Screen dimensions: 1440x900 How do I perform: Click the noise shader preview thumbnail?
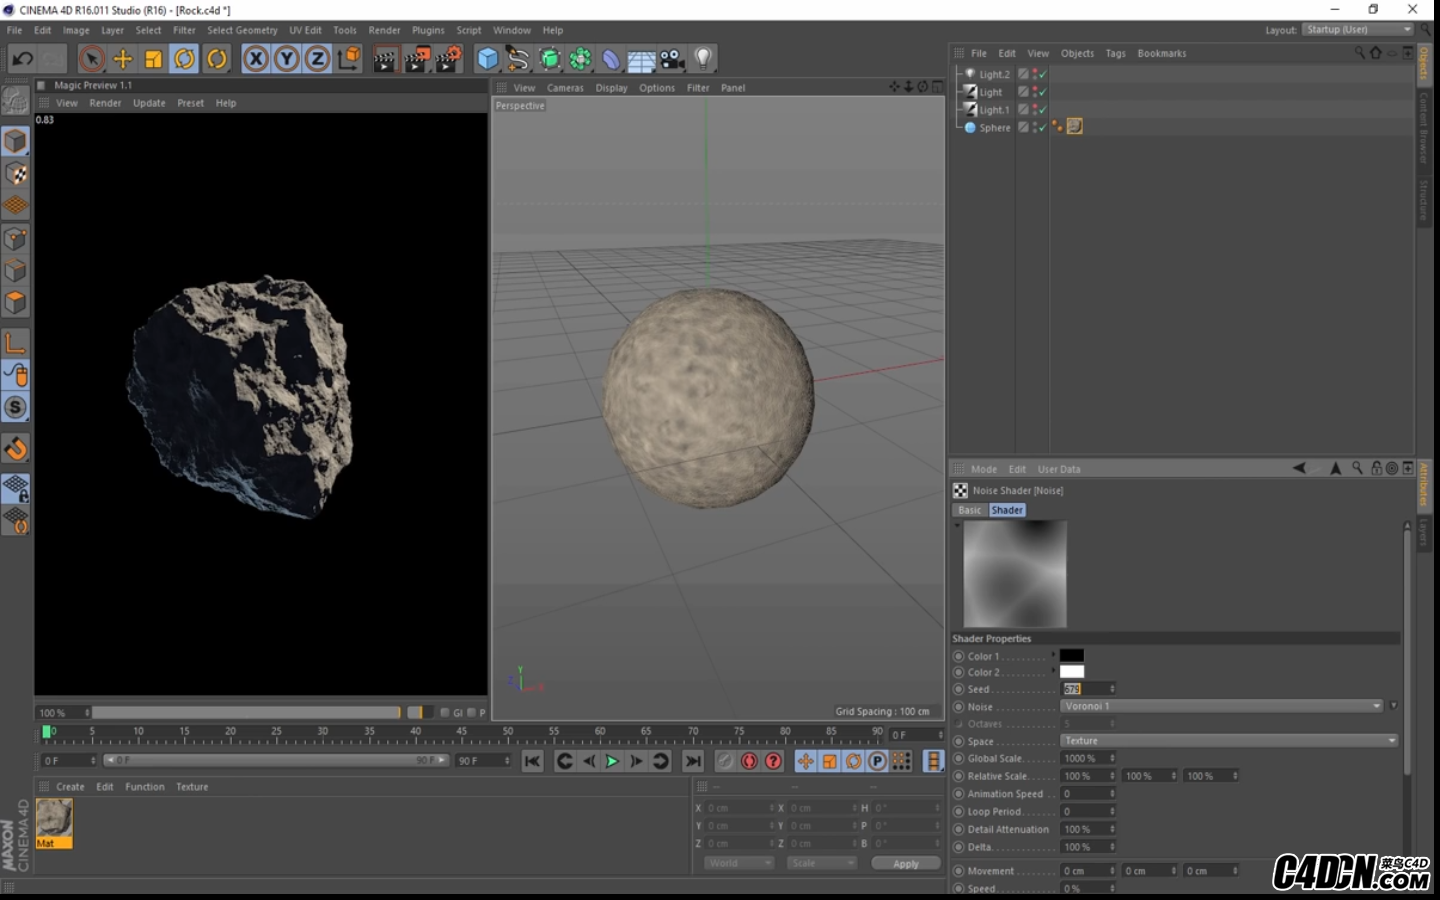[x=1015, y=574]
